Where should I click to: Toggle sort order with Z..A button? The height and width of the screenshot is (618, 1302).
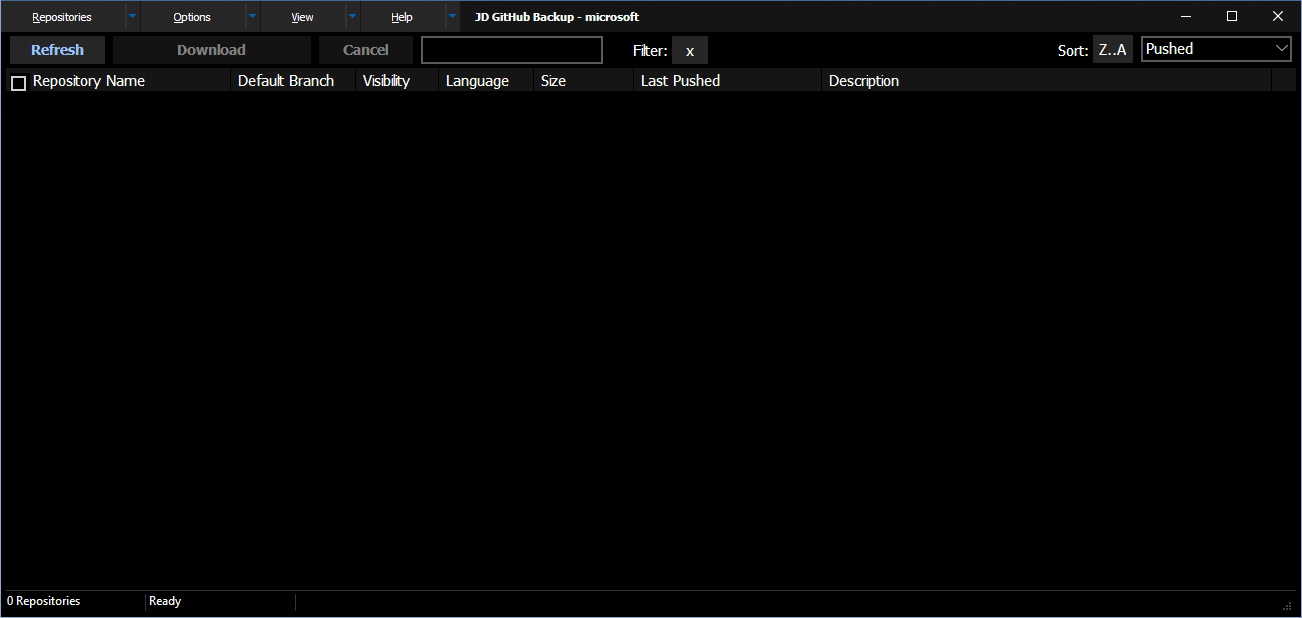click(1112, 50)
